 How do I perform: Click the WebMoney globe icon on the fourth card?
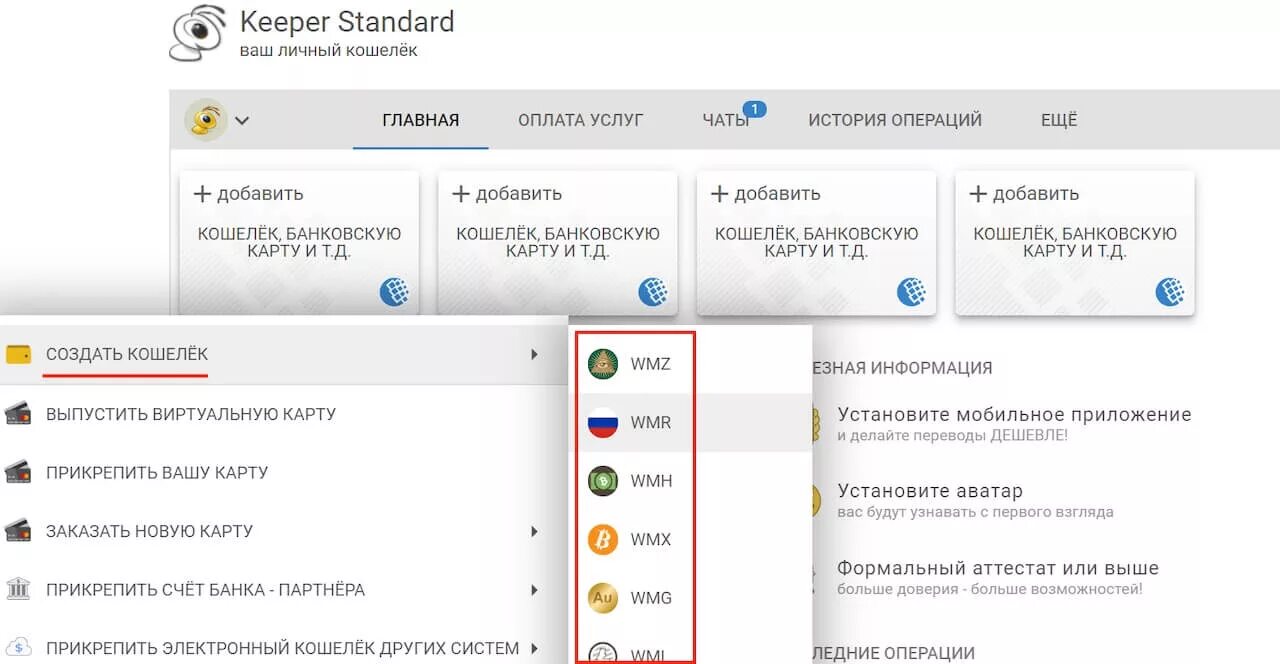point(1170,292)
